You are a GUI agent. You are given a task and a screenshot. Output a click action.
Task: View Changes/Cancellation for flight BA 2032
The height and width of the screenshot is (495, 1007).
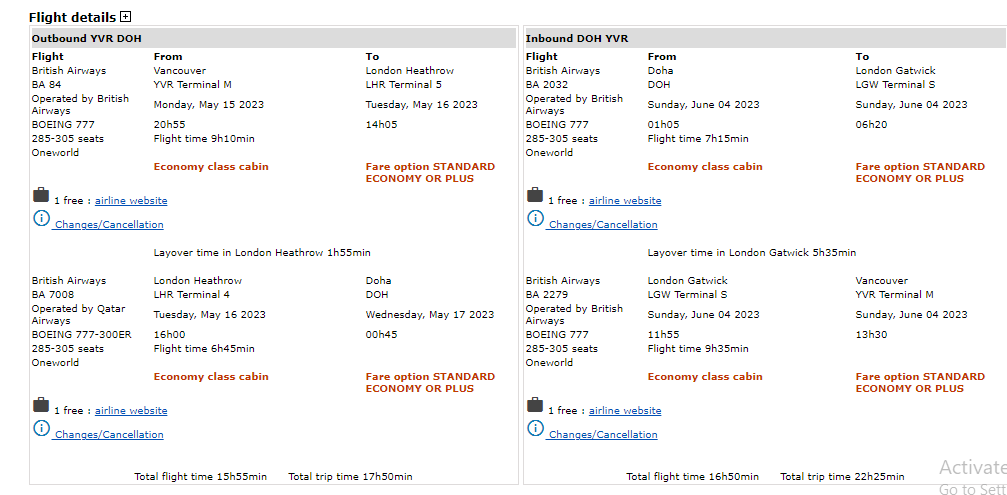pos(603,225)
